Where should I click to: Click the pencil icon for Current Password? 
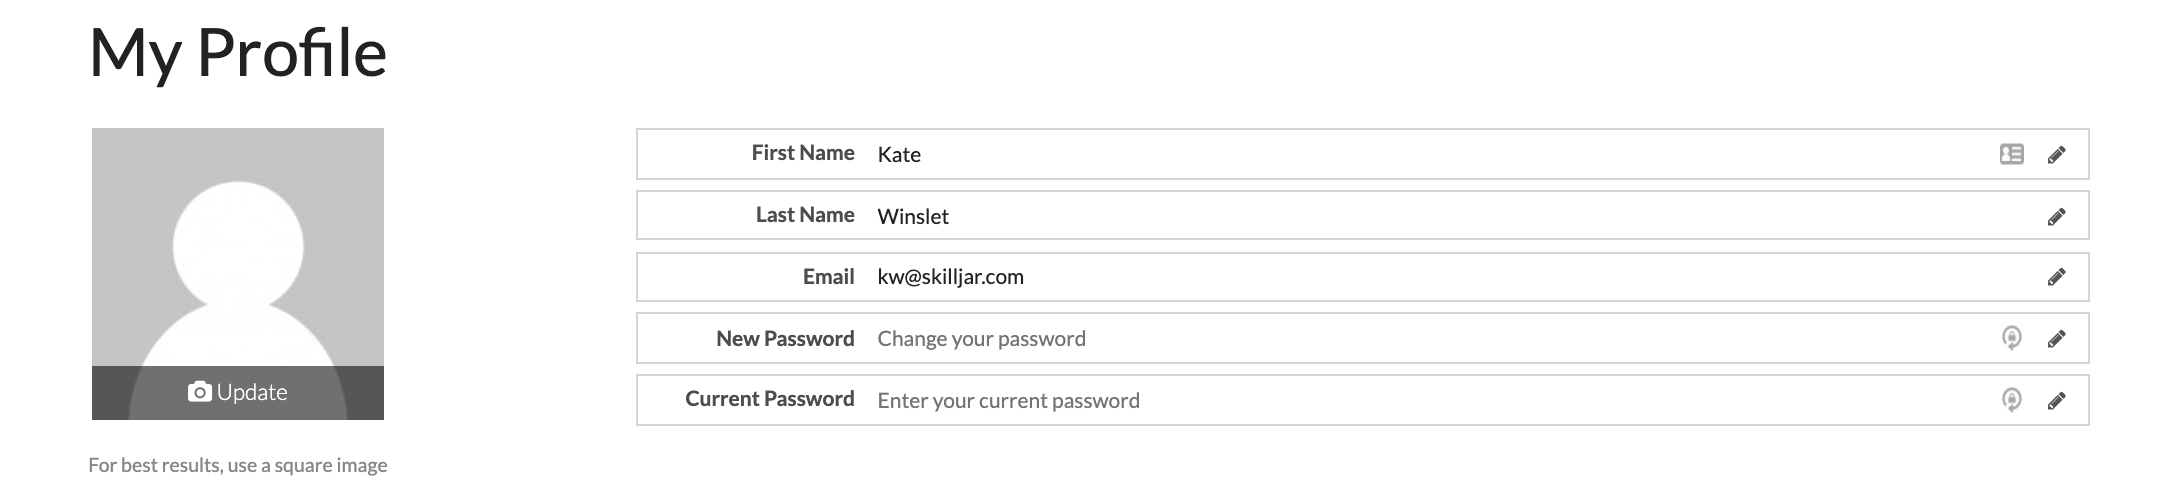click(2056, 401)
